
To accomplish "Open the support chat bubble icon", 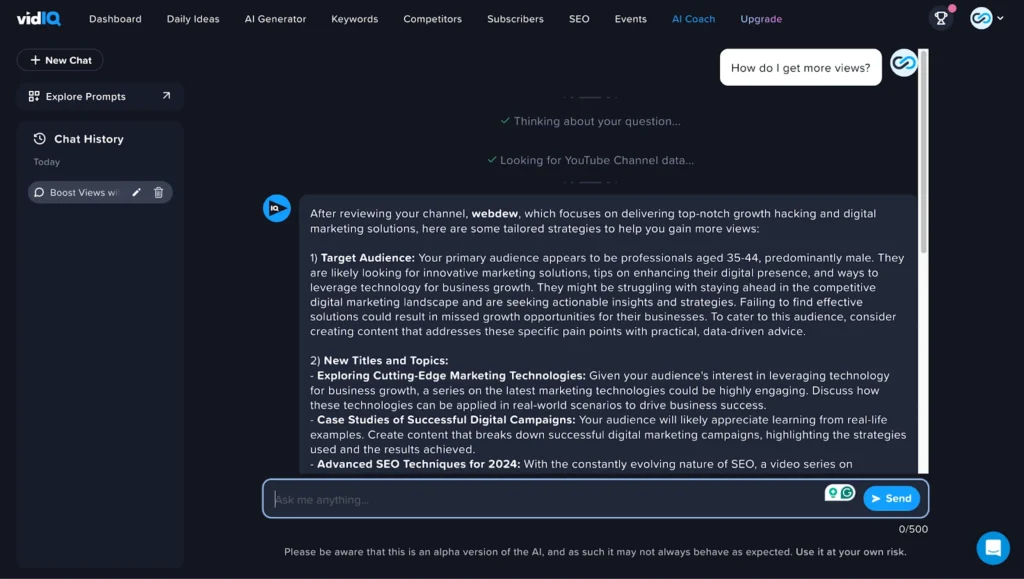I will [993, 547].
